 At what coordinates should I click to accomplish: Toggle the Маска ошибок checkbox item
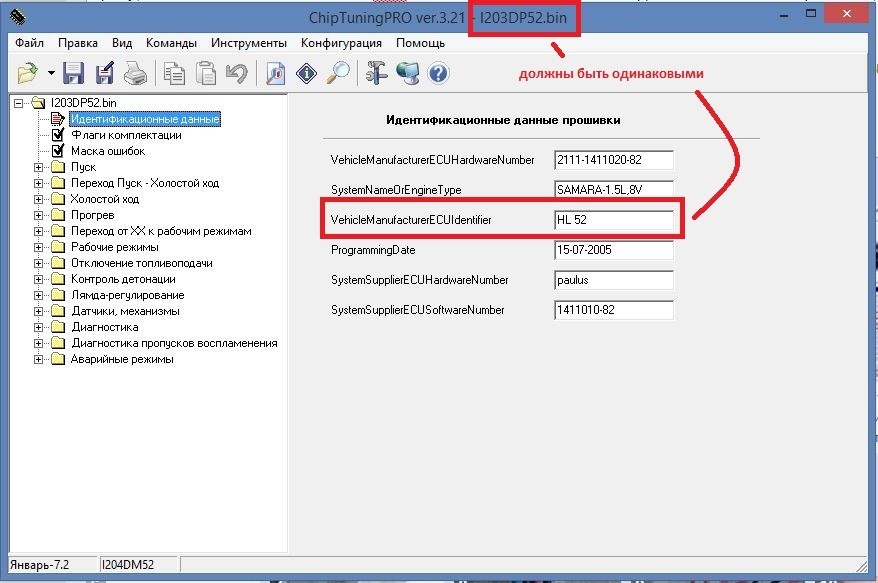(x=58, y=151)
